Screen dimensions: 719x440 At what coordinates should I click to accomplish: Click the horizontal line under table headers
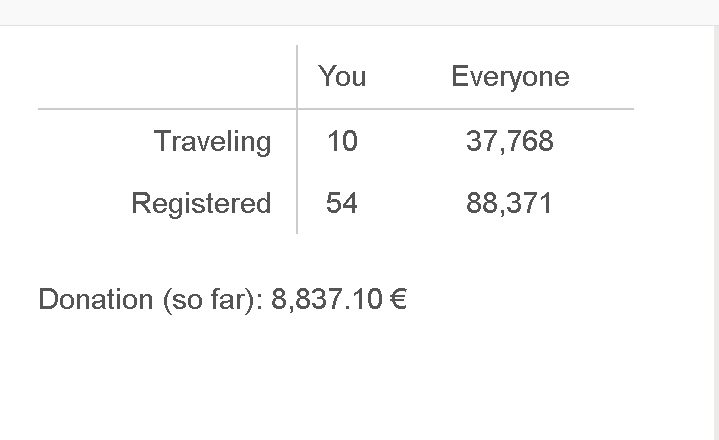(336, 109)
